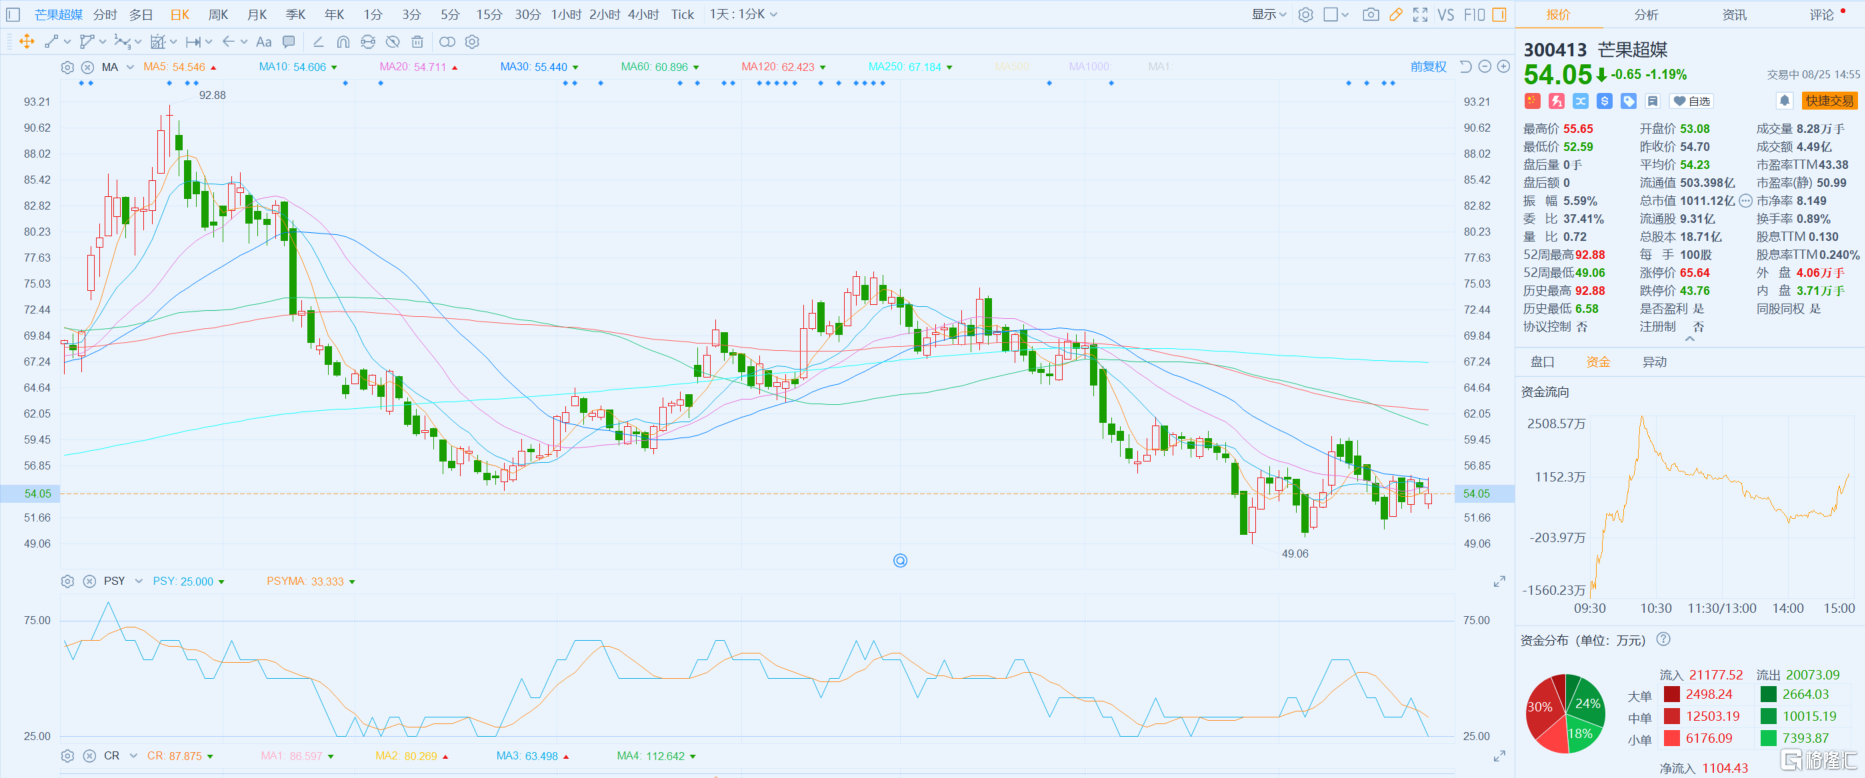Open the layout square dropdown arrow
The width and height of the screenshot is (1865, 778).
click(1346, 15)
